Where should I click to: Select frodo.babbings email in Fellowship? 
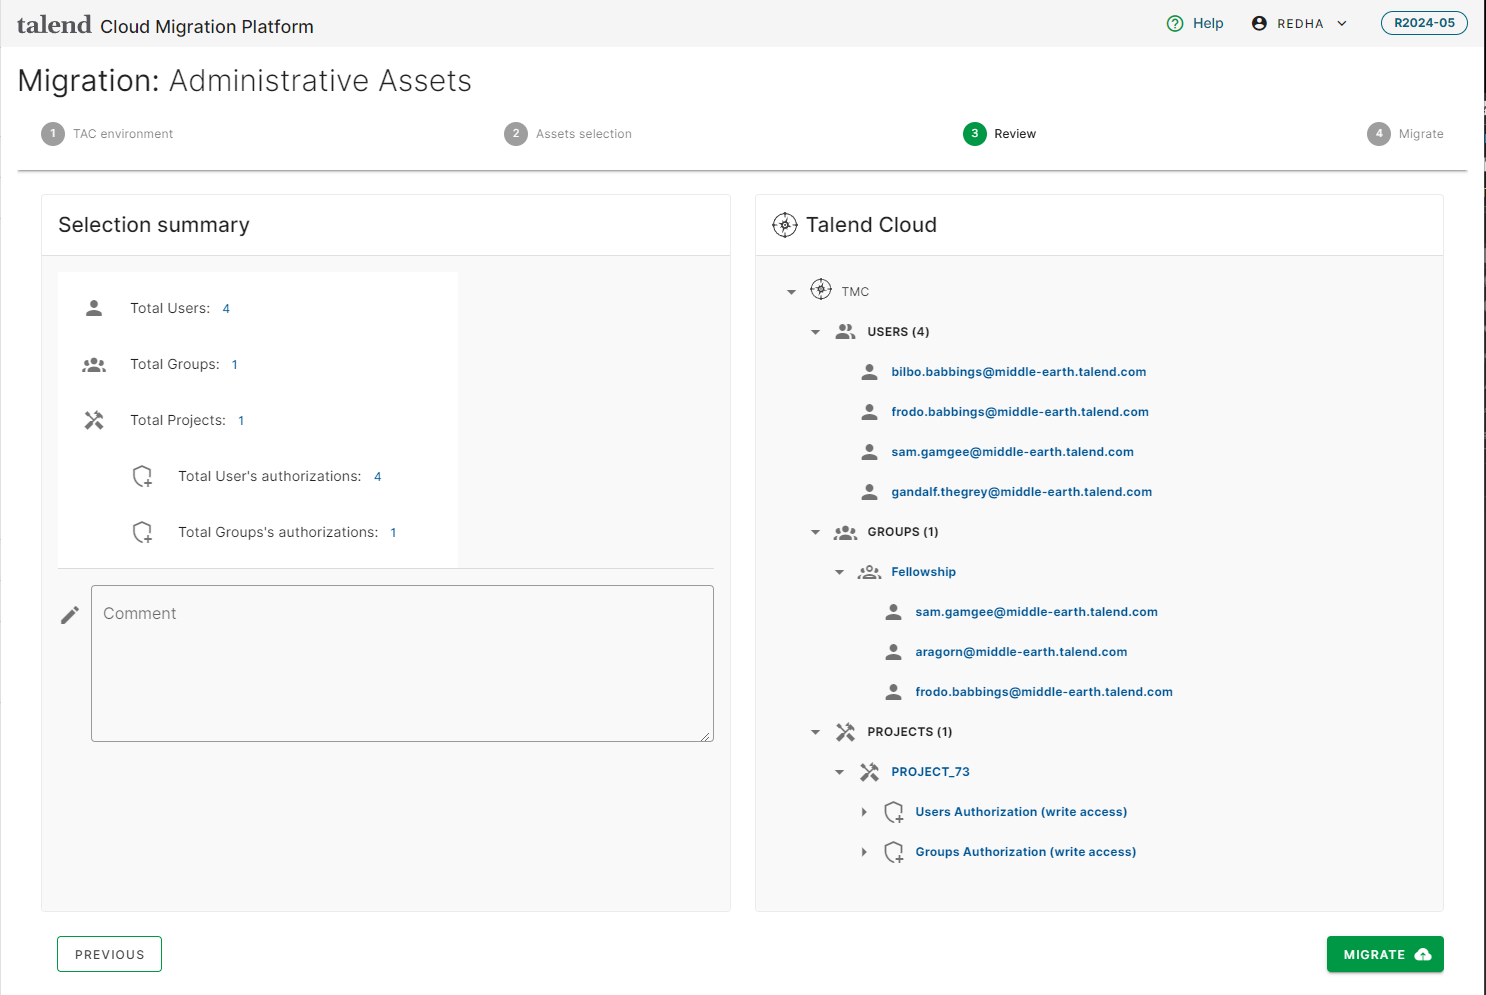point(1044,692)
